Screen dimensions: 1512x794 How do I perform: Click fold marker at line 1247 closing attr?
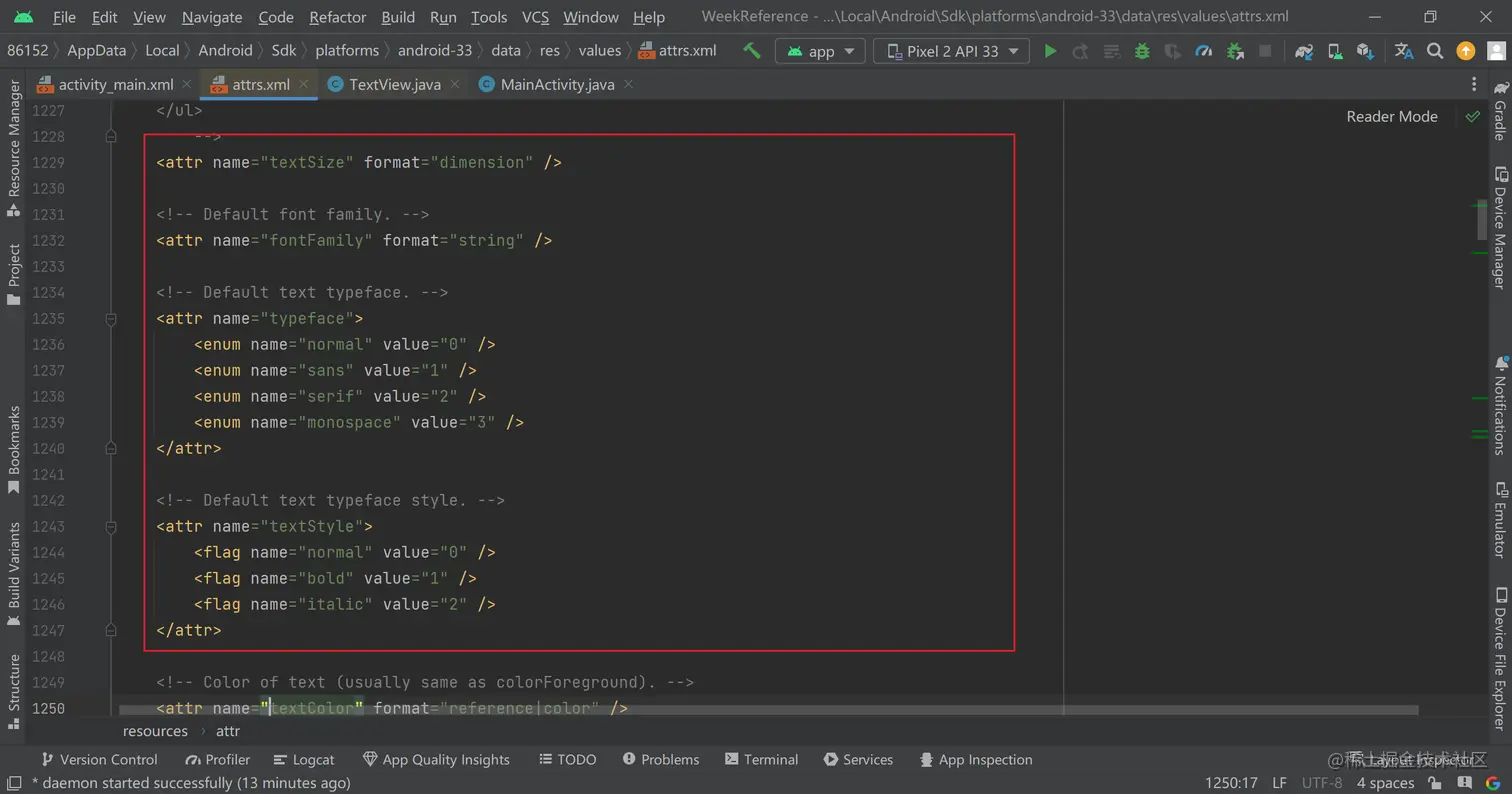(111, 630)
